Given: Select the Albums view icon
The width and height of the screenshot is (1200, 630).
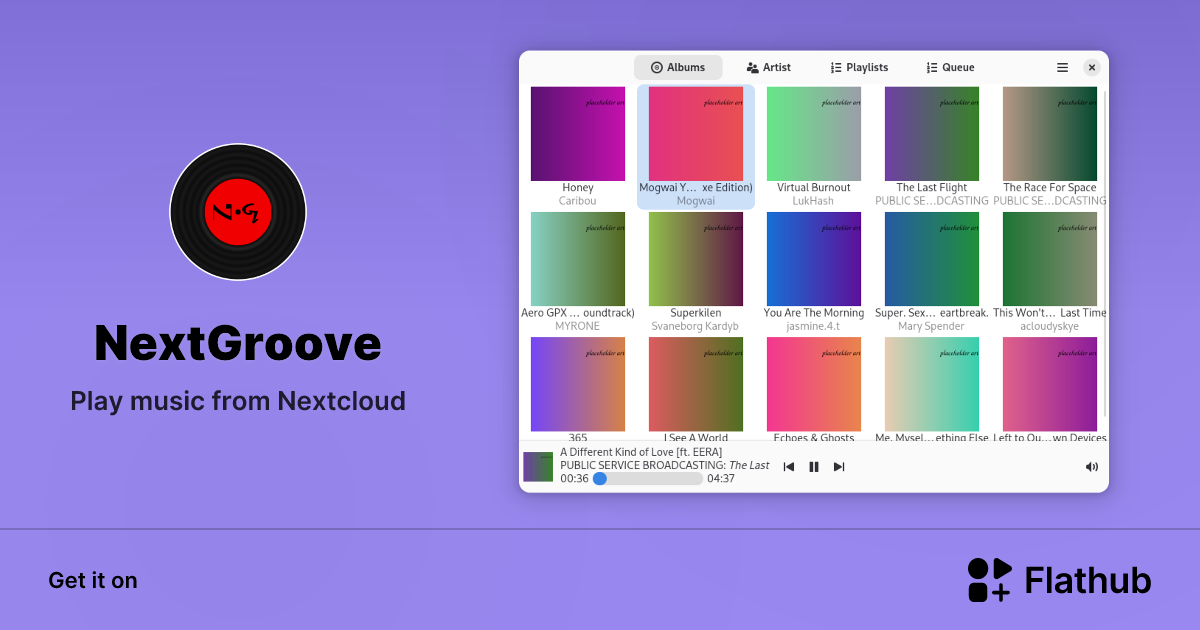Looking at the screenshot, I should (x=657, y=67).
